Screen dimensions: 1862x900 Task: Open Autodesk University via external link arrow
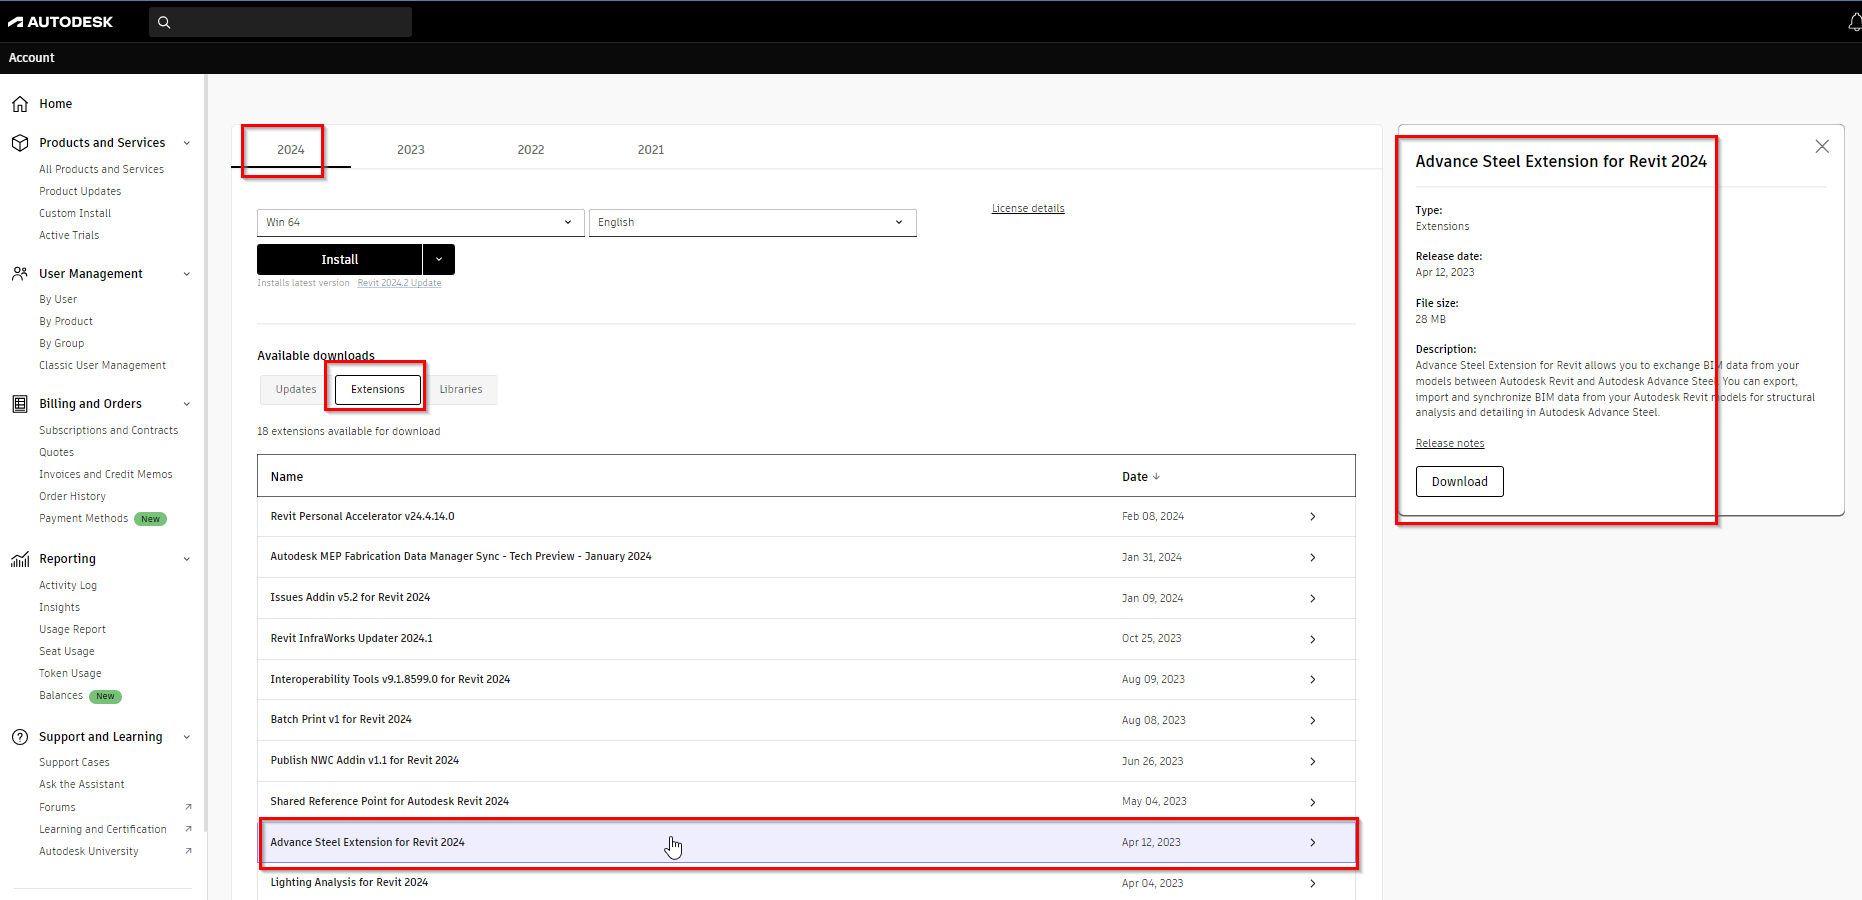pos(188,851)
